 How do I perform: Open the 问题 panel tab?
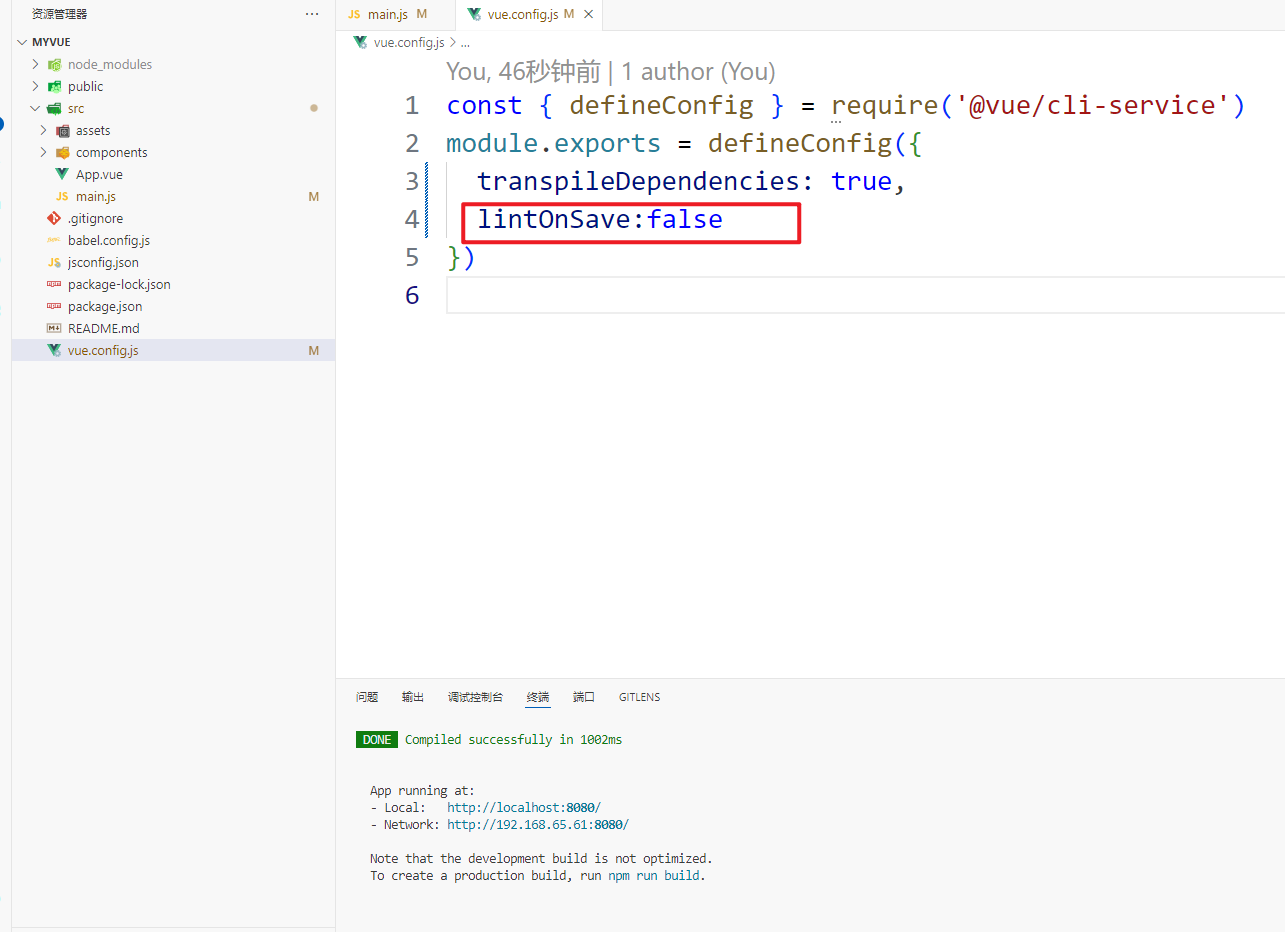(367, 697)
